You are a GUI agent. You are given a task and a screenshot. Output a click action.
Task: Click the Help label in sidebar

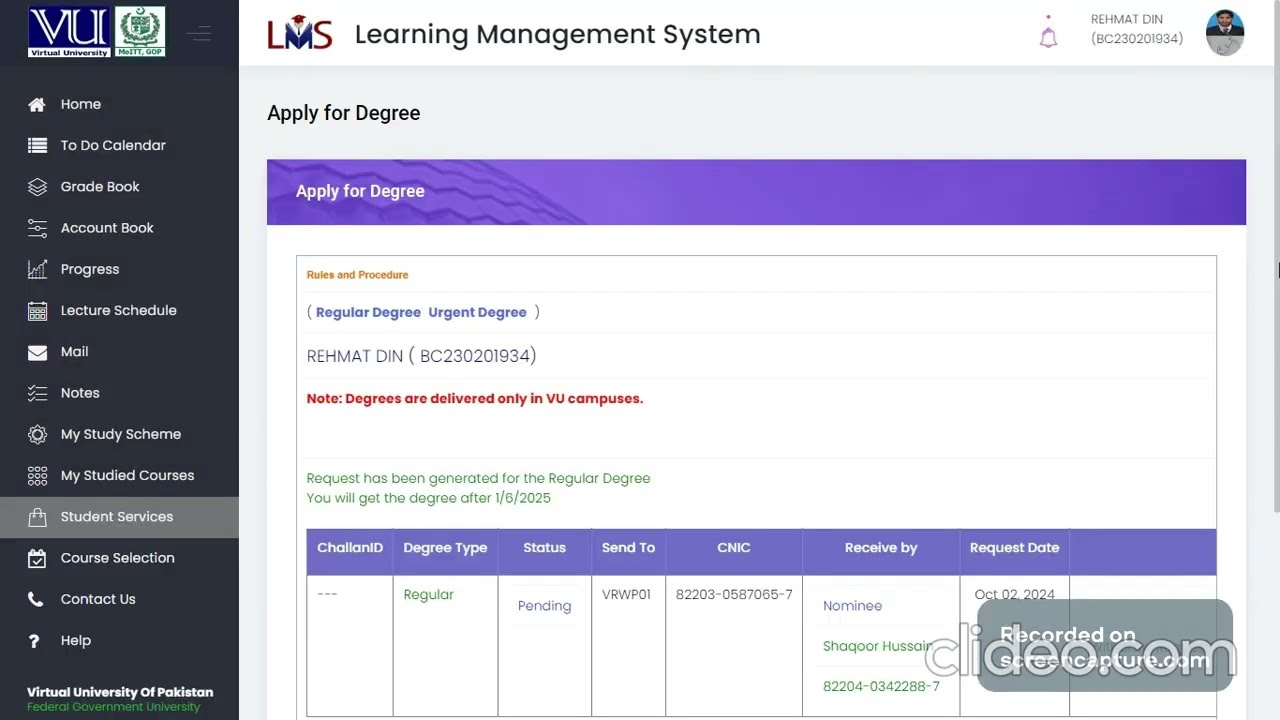(x=76, y=641)
